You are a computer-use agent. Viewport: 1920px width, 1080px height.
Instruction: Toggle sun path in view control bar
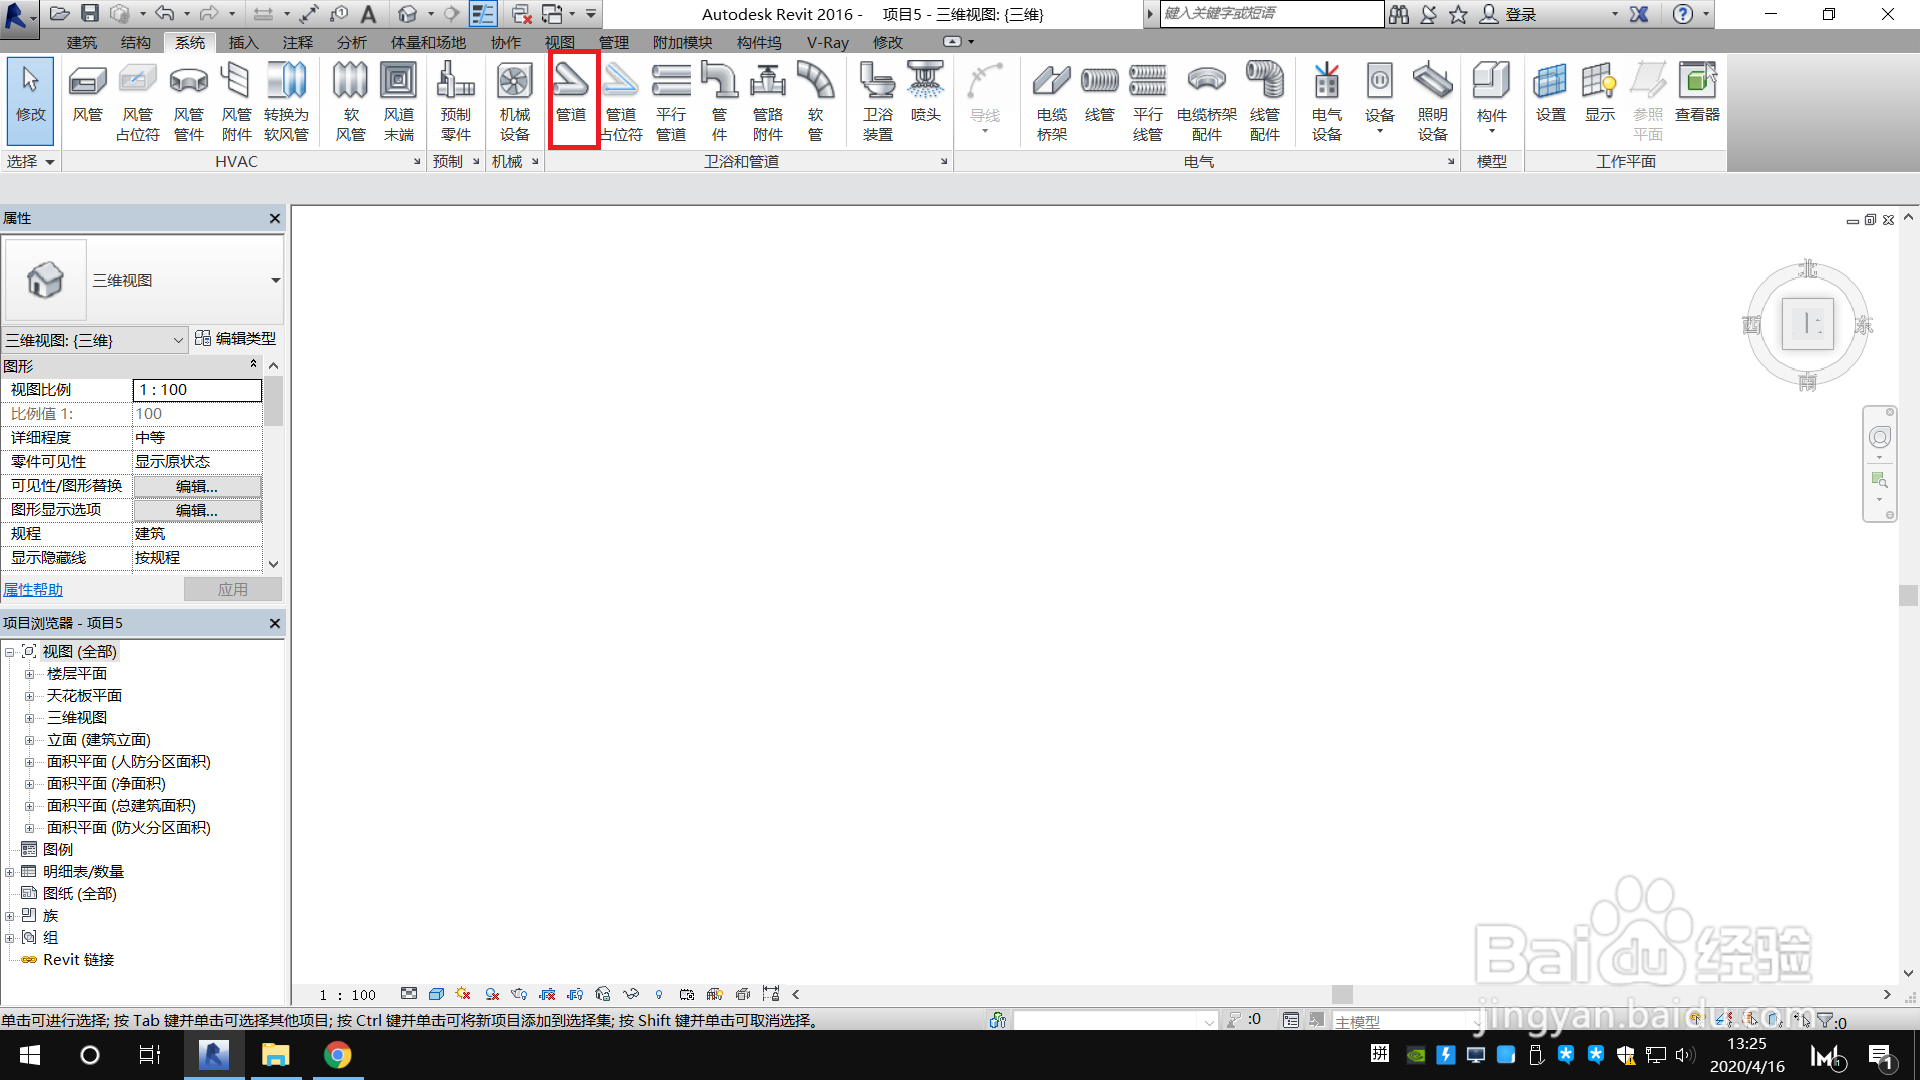(463, 994)
